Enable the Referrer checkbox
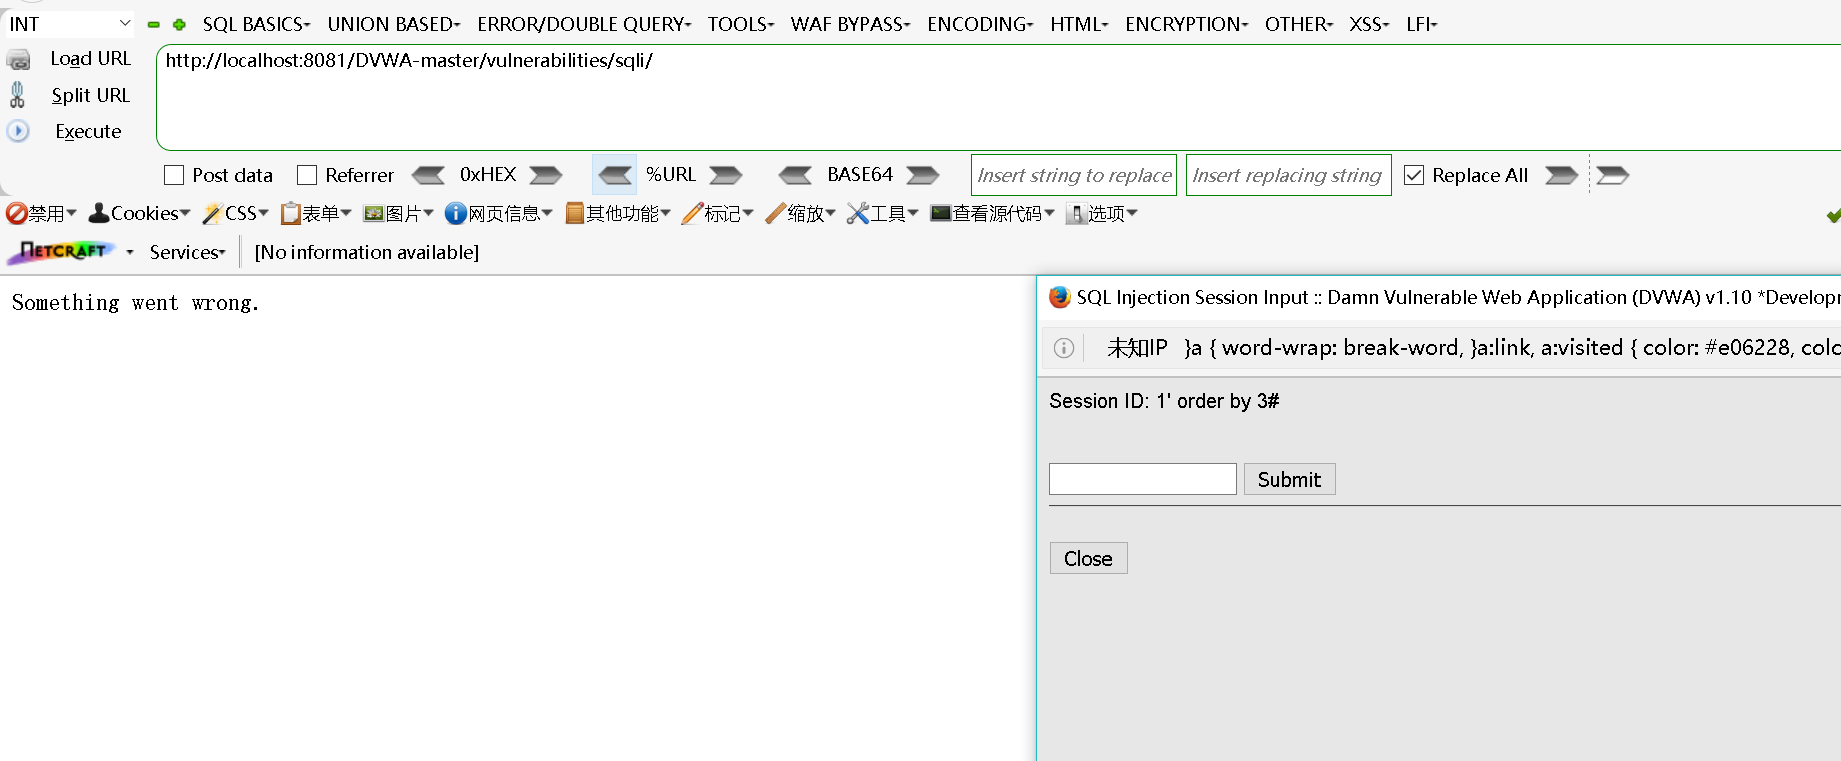Viewport: 1841px width, 761px height. (307, 175)
